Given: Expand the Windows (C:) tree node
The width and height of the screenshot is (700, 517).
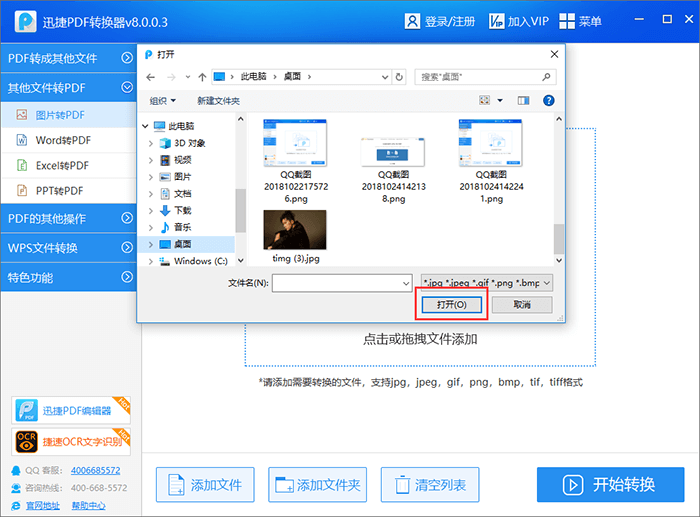Looking at the screenshot, I should pos(150,261).
